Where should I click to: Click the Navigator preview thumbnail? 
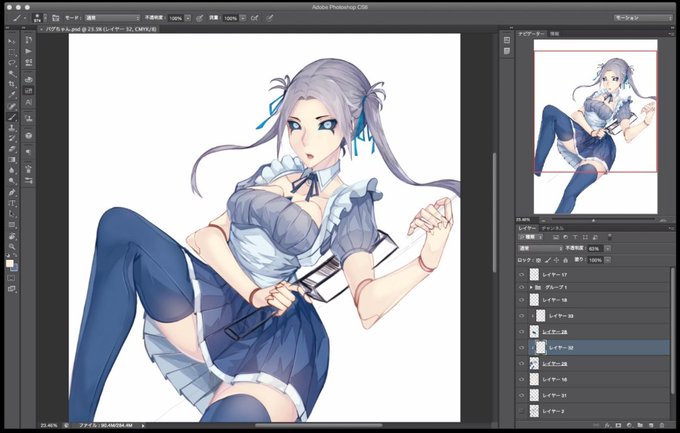click(x=595, y=127)
